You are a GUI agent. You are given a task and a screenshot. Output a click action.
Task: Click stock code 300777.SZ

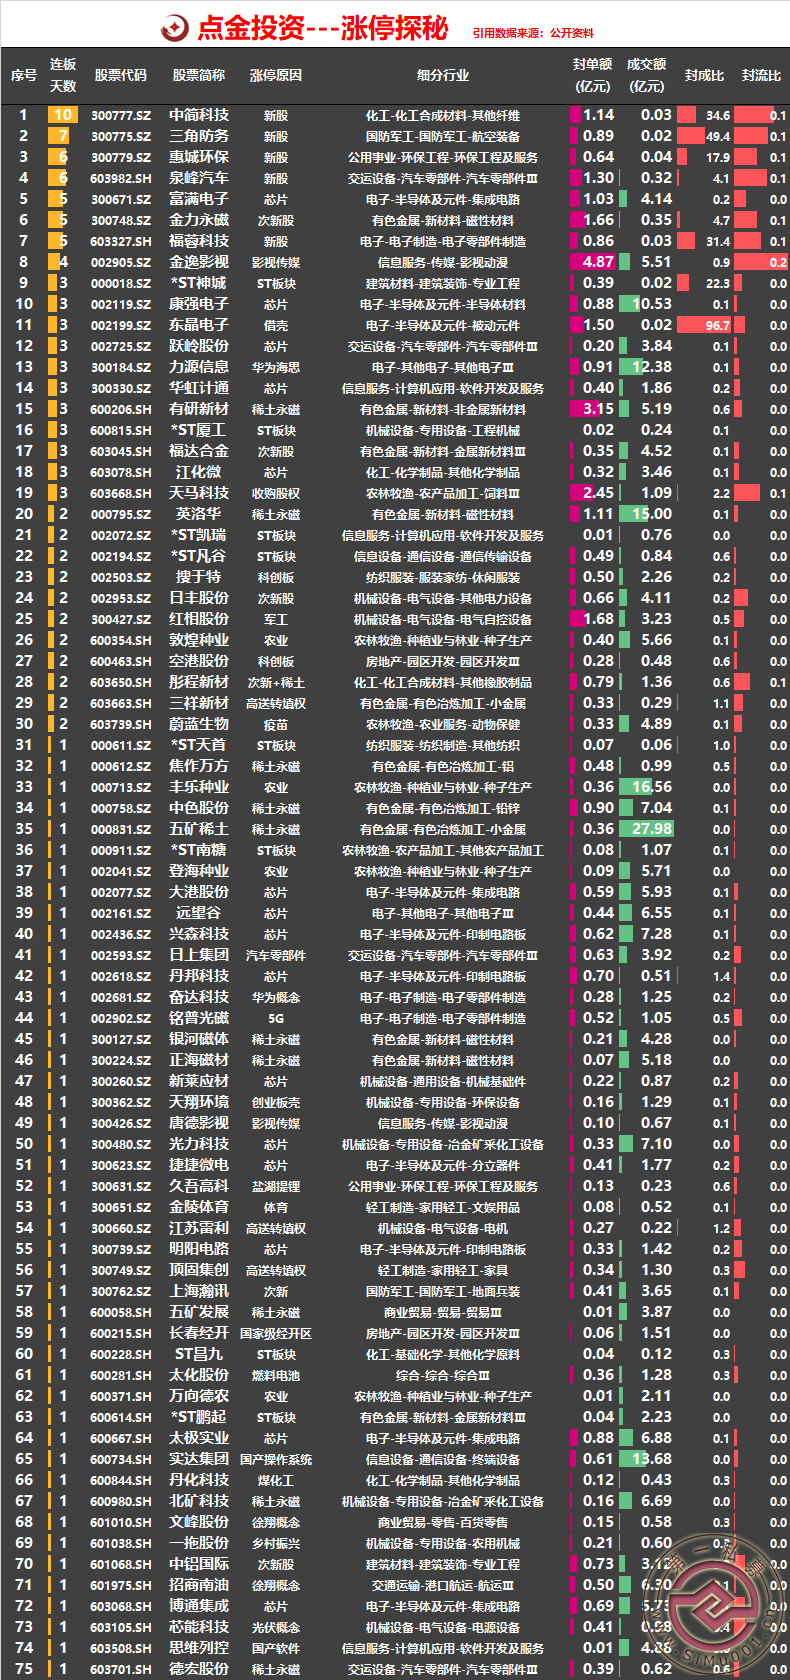121,116
